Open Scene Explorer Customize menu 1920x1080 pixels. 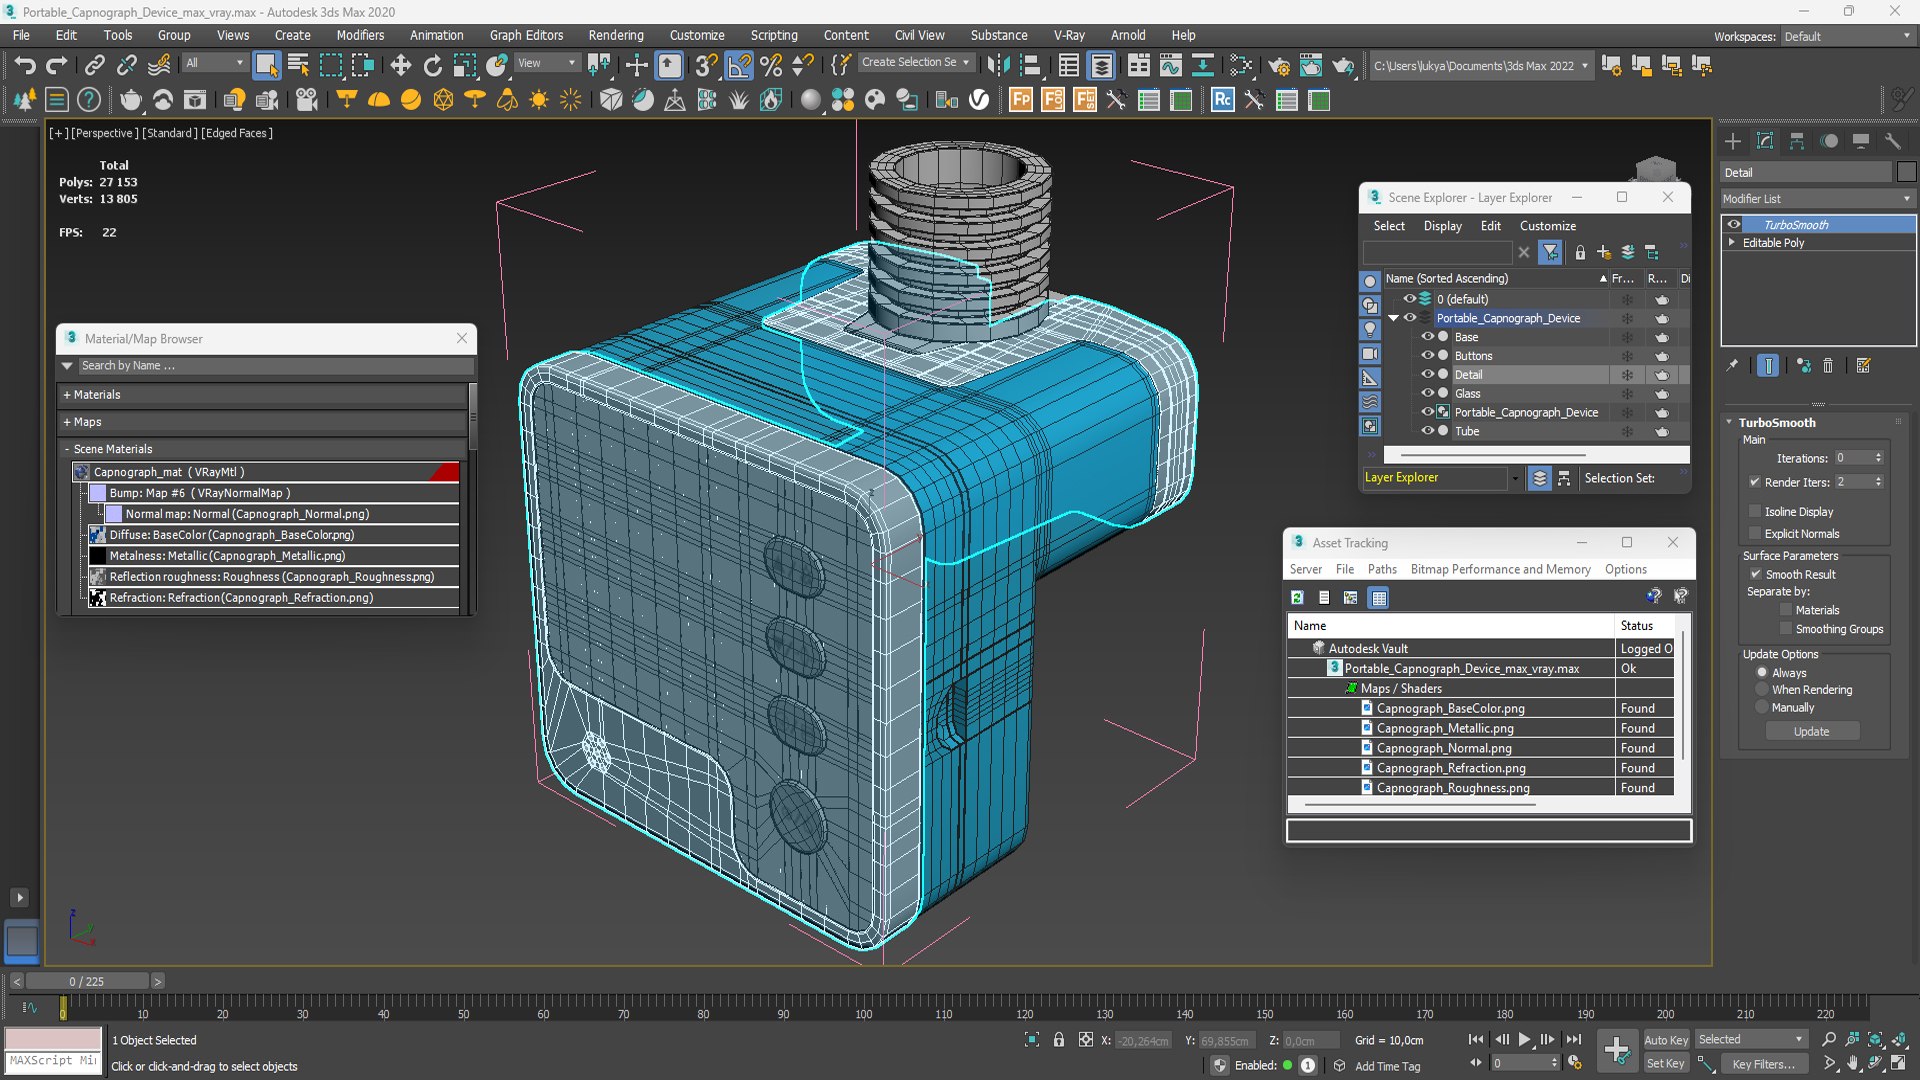1548,226
